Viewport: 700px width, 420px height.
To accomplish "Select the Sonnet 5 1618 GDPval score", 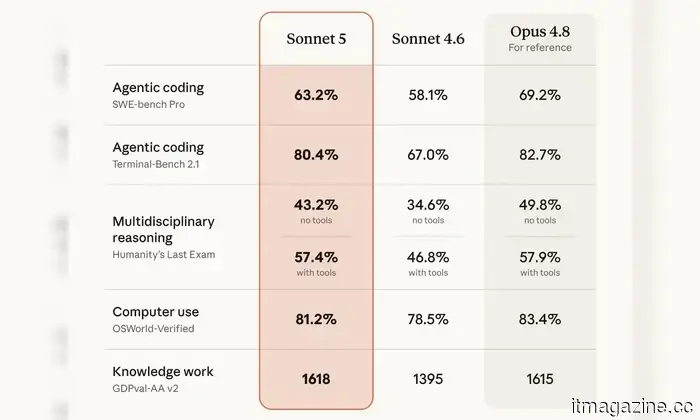I will tap(316, 379).
